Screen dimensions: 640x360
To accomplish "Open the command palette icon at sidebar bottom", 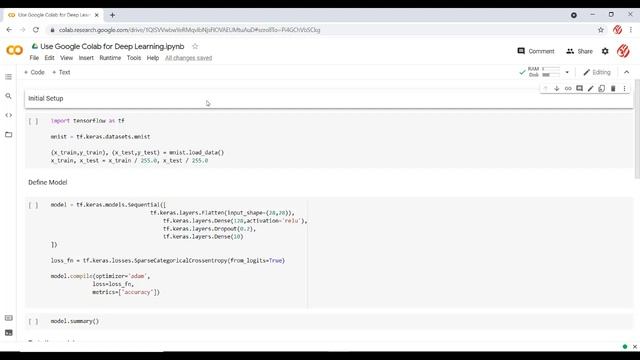I will click(x=9, y=318).
